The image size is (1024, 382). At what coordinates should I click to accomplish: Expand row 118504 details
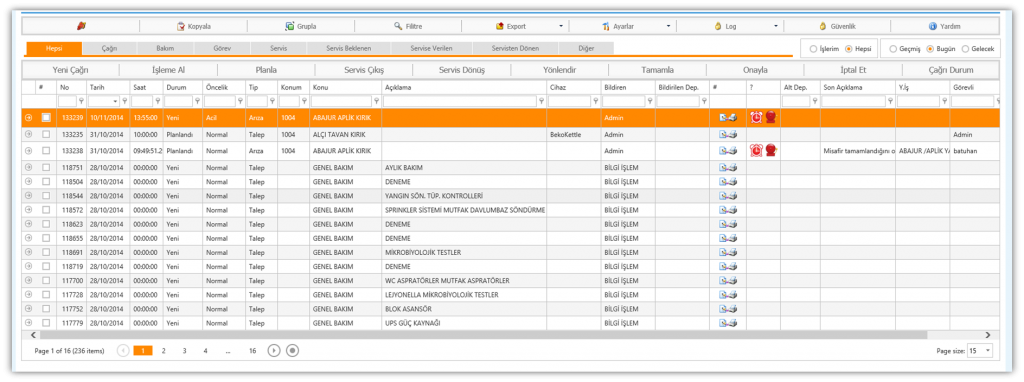(29, 182)
